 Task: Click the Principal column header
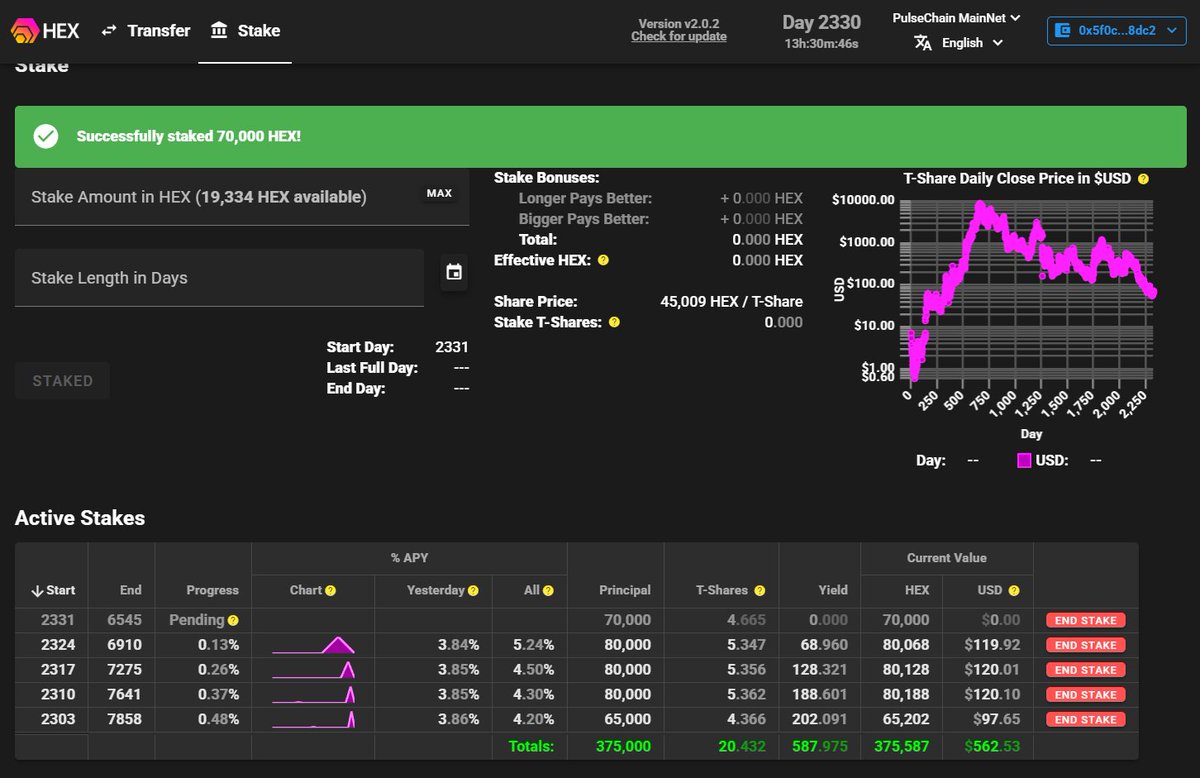[x=625, y=590]
